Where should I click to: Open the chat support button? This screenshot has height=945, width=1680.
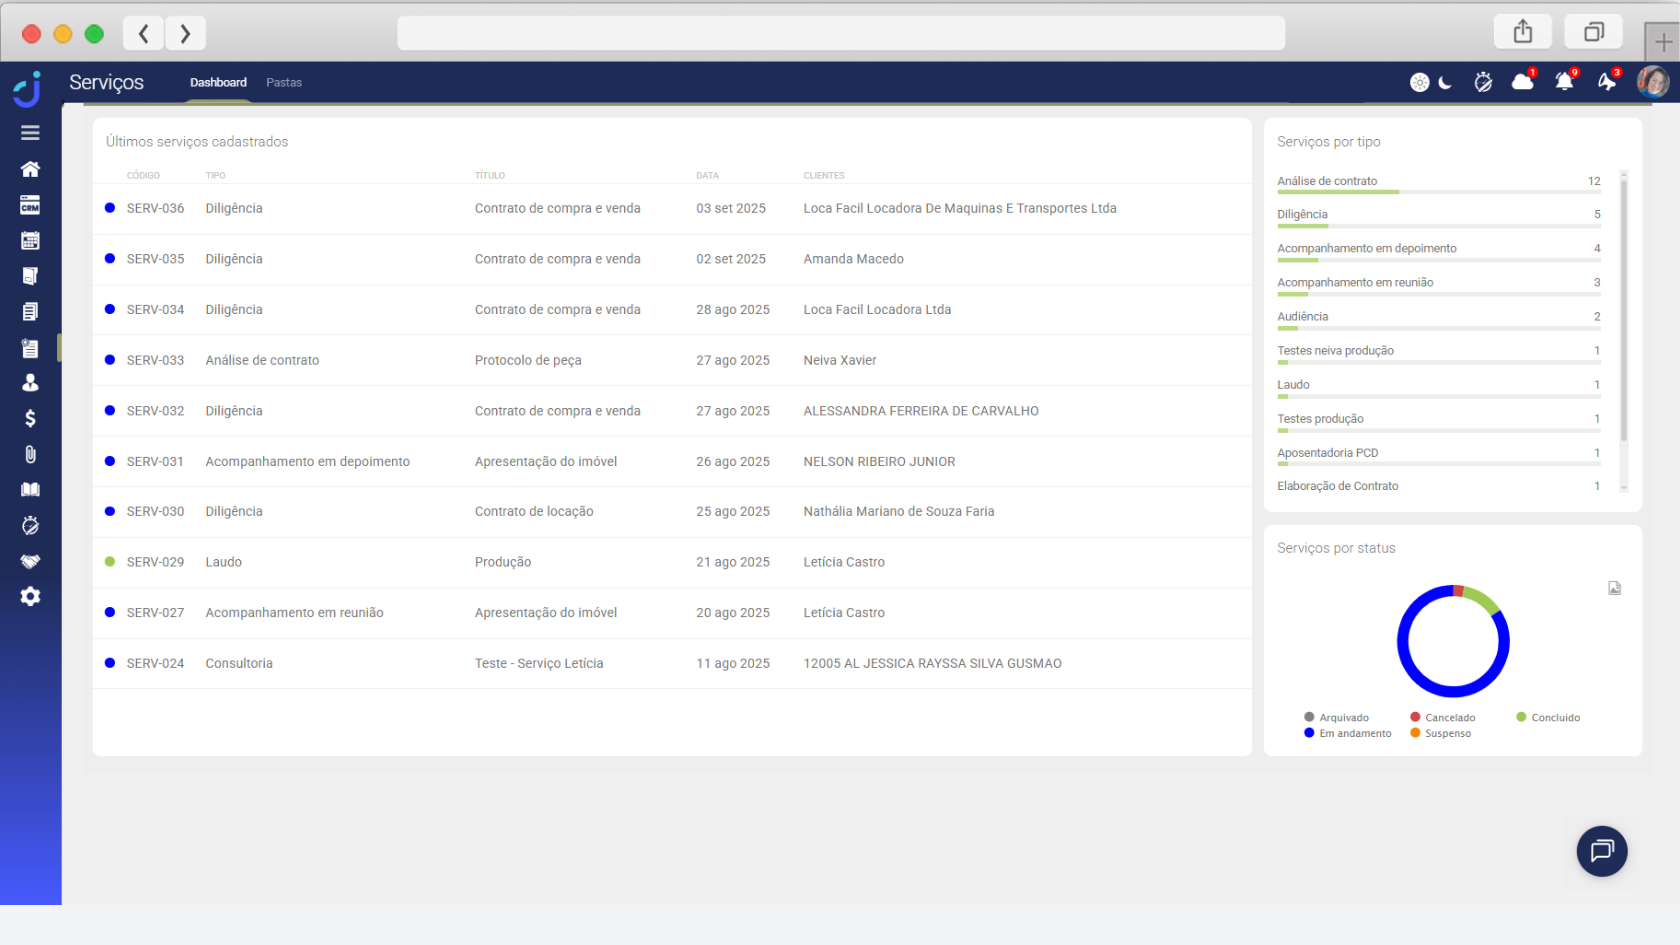(x=1602, y=851)
